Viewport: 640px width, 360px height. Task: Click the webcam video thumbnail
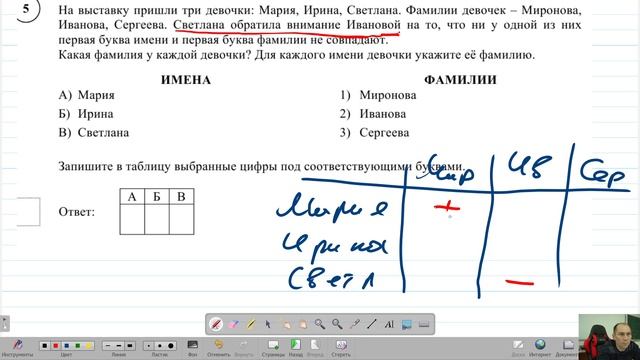click(x=609, y=337)
